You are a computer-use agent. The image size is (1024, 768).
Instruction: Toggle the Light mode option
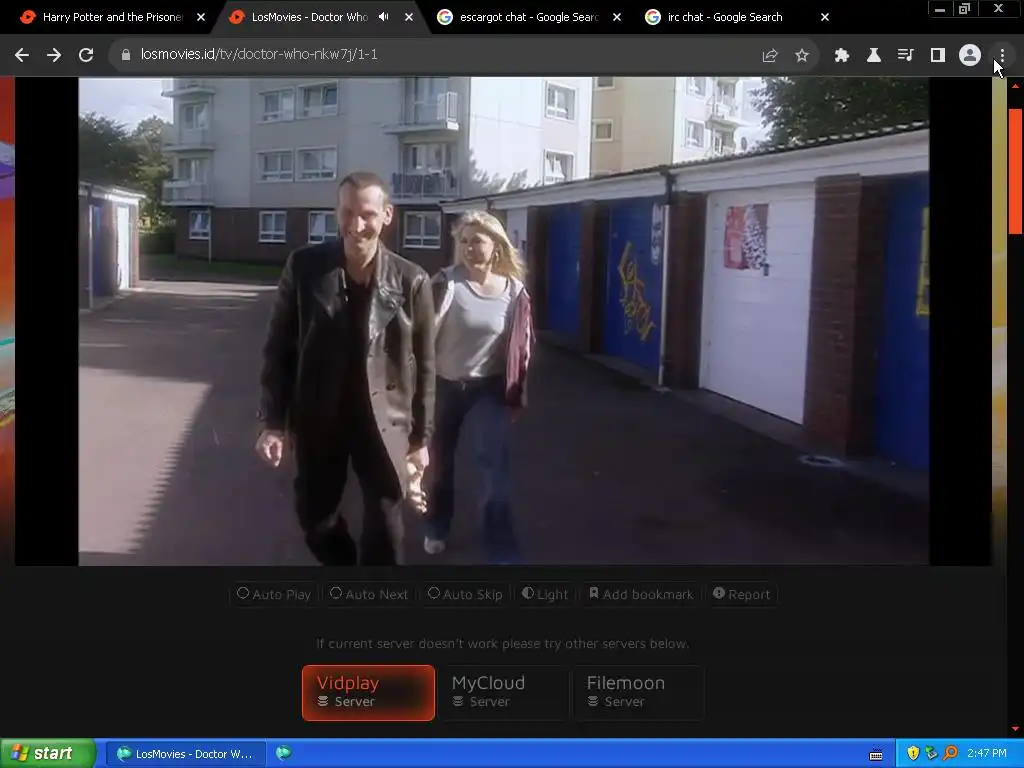click(x=545, y=594)
